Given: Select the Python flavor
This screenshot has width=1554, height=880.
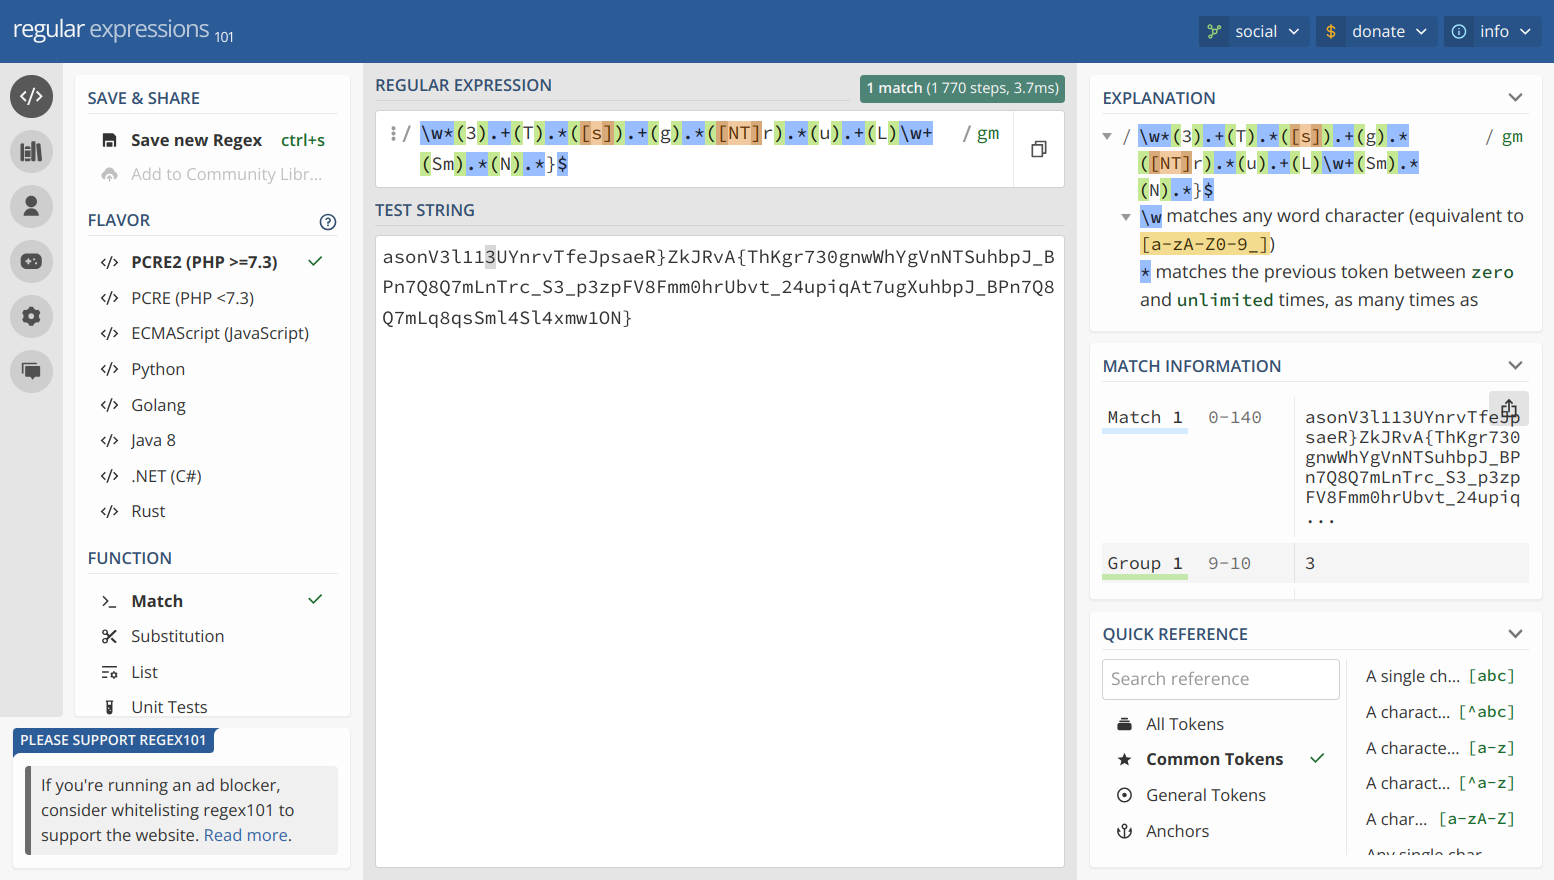Looking at the screenshot, I should 158,369.
